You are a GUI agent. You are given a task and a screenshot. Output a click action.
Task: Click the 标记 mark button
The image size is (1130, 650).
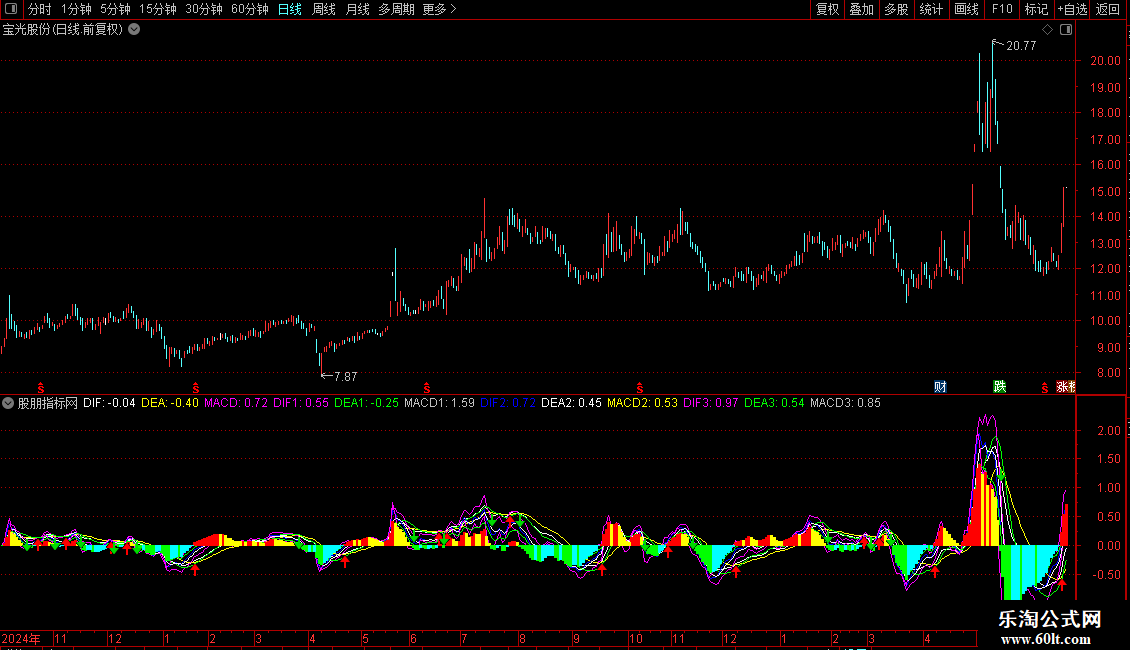click(1036, 9)
